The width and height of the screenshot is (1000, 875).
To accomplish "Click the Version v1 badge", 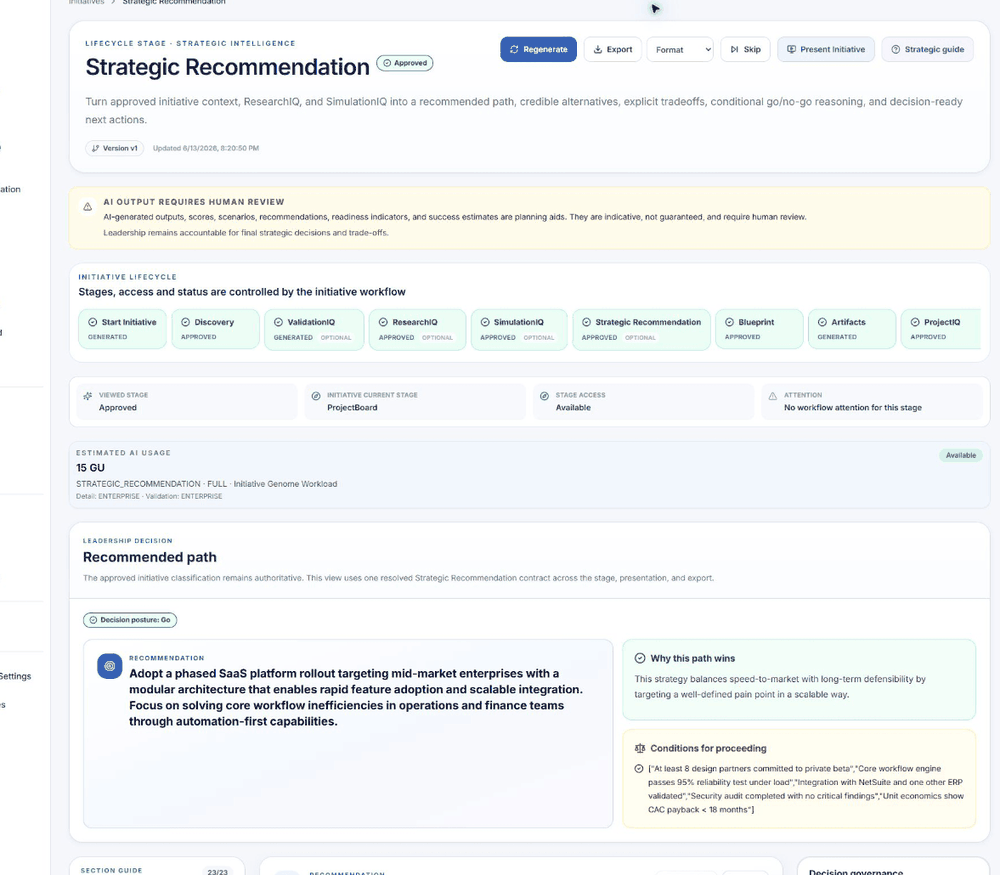I will pyautogui.click(x=115, y=148).
